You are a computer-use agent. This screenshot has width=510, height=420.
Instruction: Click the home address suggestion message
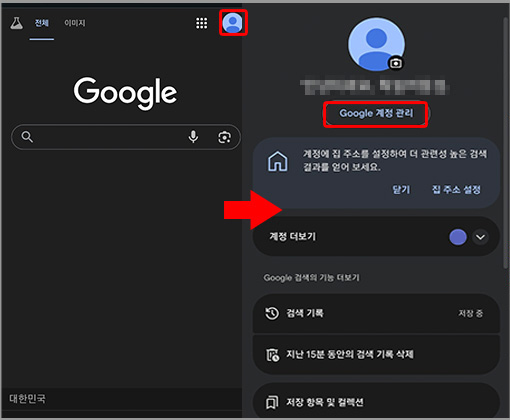click(395, 160)
